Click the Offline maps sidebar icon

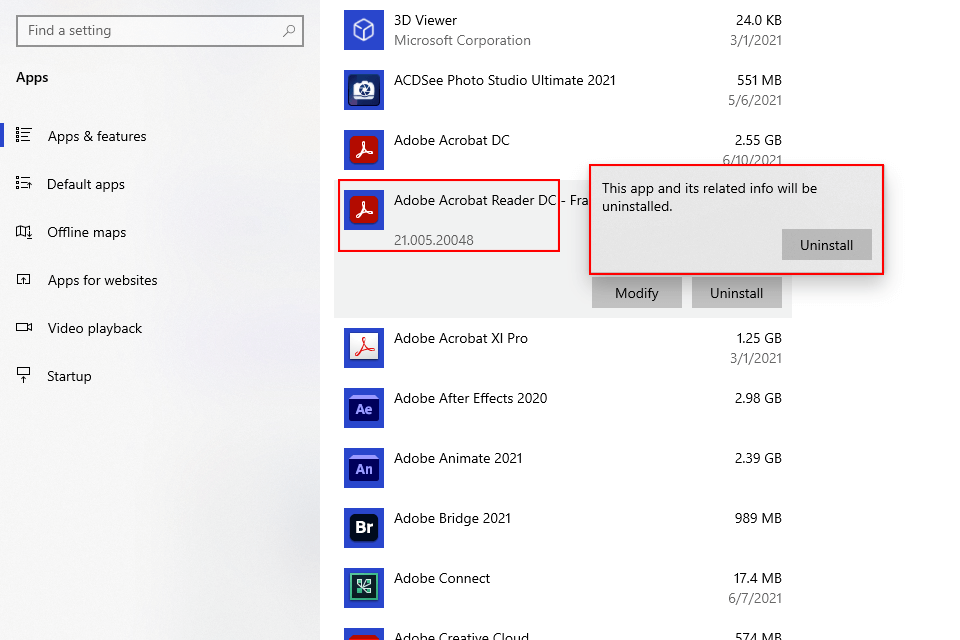coord(23,232)
